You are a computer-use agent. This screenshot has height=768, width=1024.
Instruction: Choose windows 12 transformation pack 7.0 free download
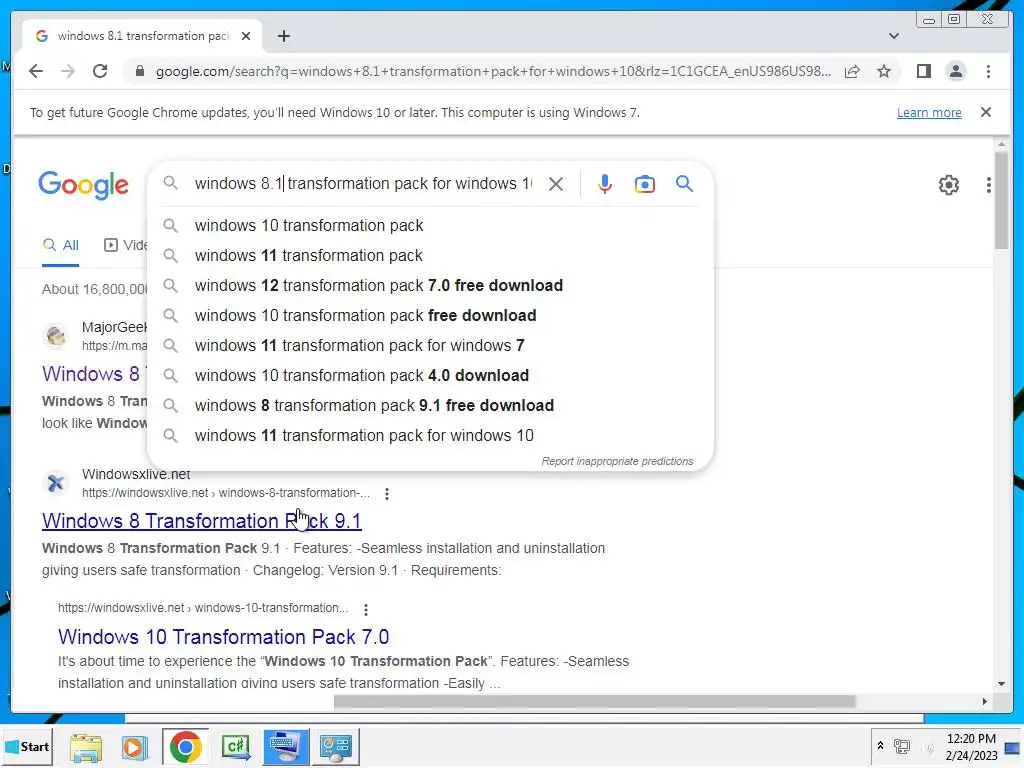[430, 285]
